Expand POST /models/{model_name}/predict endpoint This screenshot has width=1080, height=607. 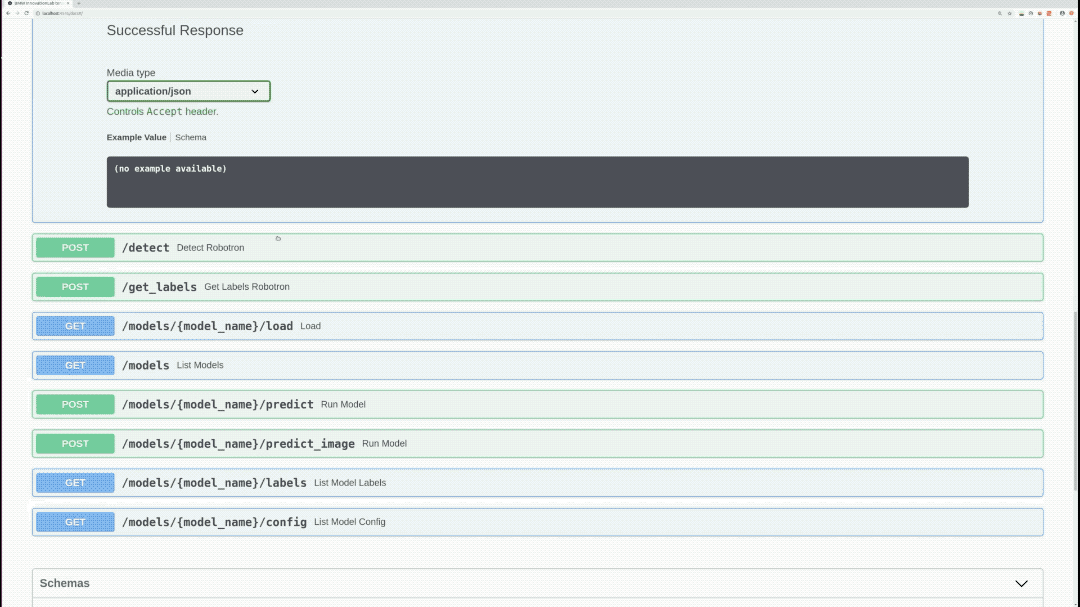coord(537,404)
